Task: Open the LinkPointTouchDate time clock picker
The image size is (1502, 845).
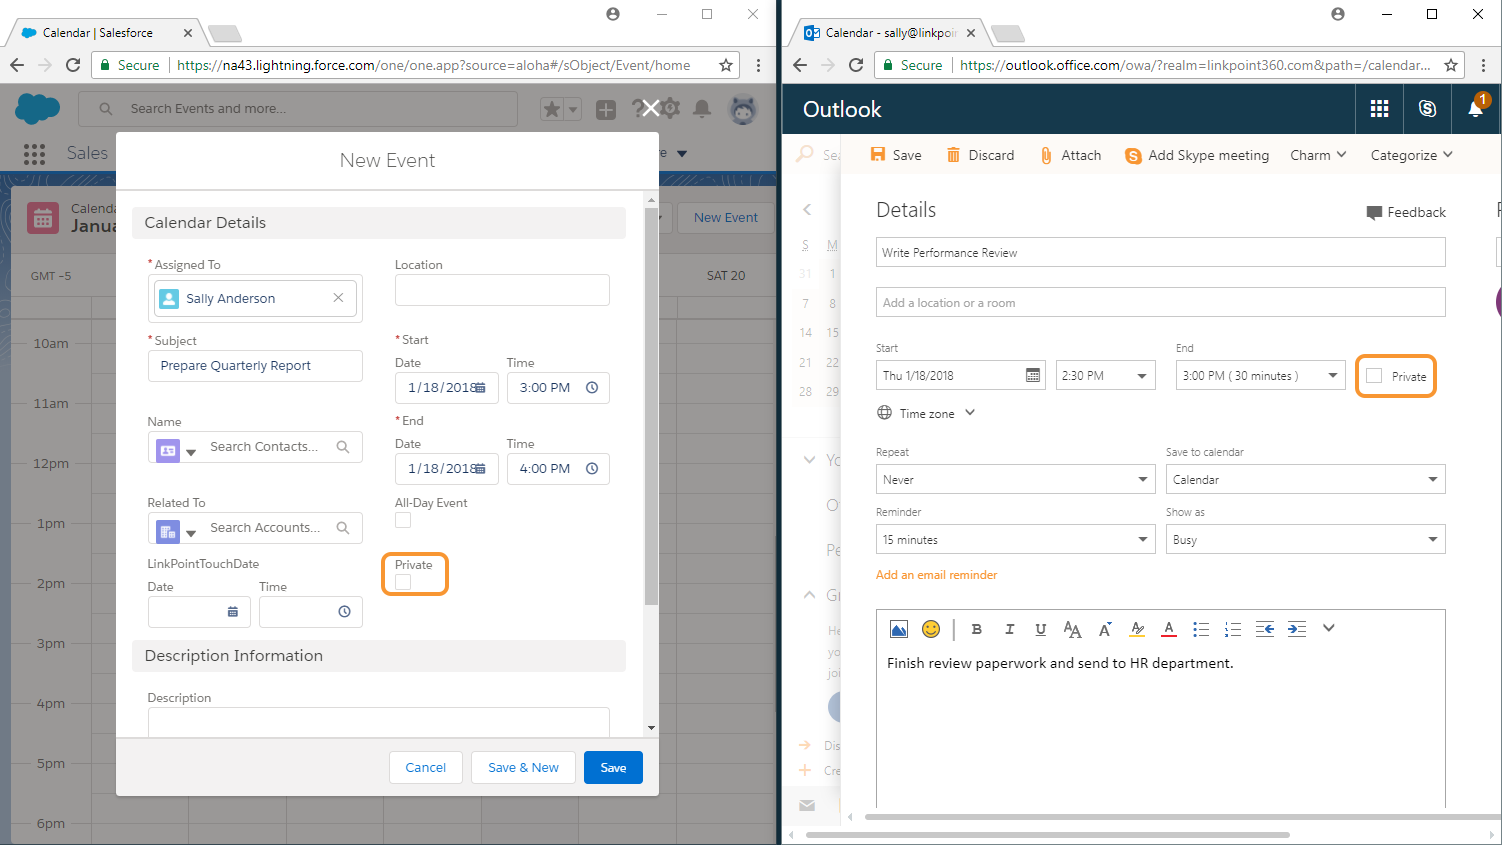Action: pyautogui.click(x=344, y=611)
